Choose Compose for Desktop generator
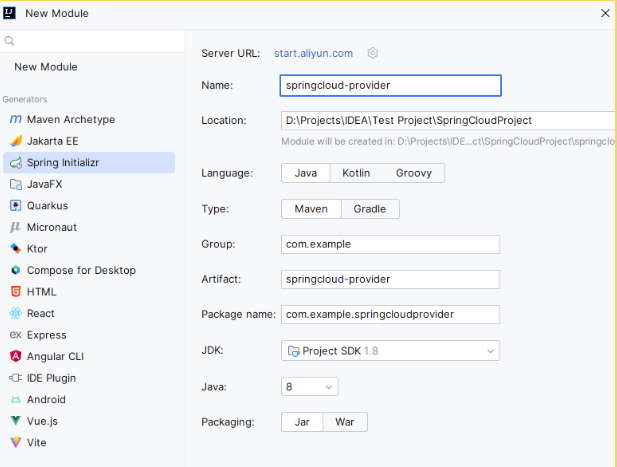The image size is (617, 467). 81,270
